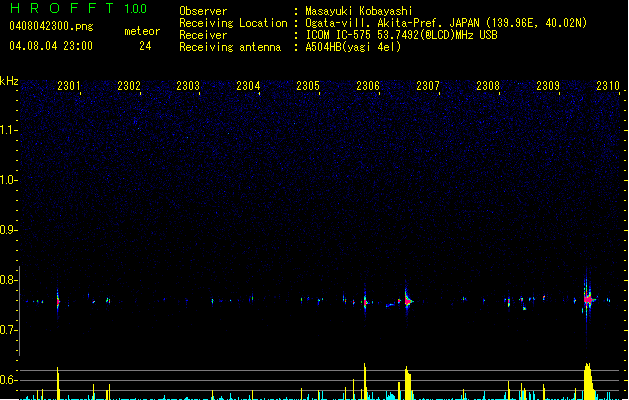Image resolution: width=629 pixels, height=400 pixels.
Task: Click the meteor echo just before 2306
Action: [x=365, y=302]
